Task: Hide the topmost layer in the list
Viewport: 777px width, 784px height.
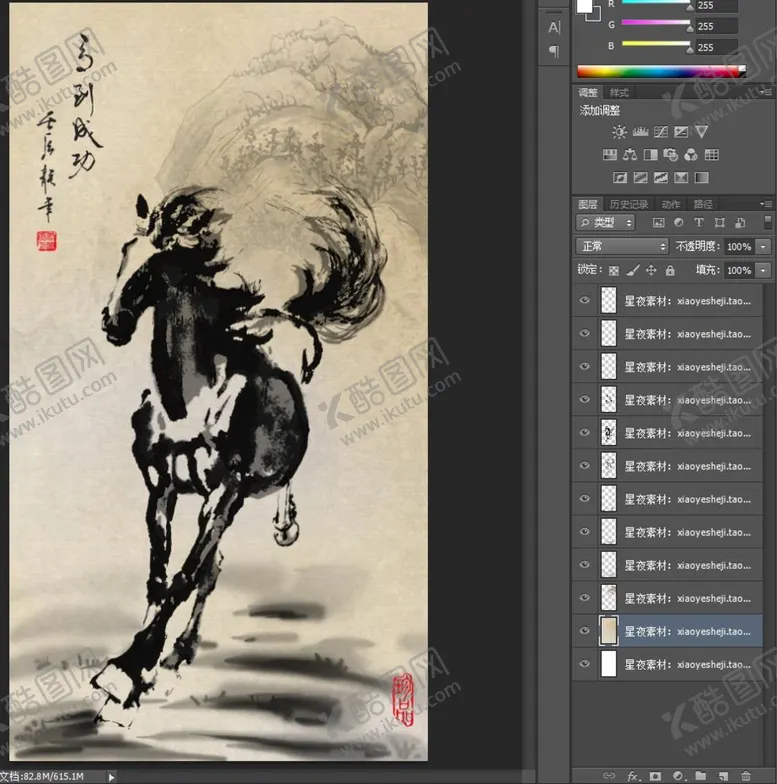Action: pyautogui.click(x=584, y=300)
